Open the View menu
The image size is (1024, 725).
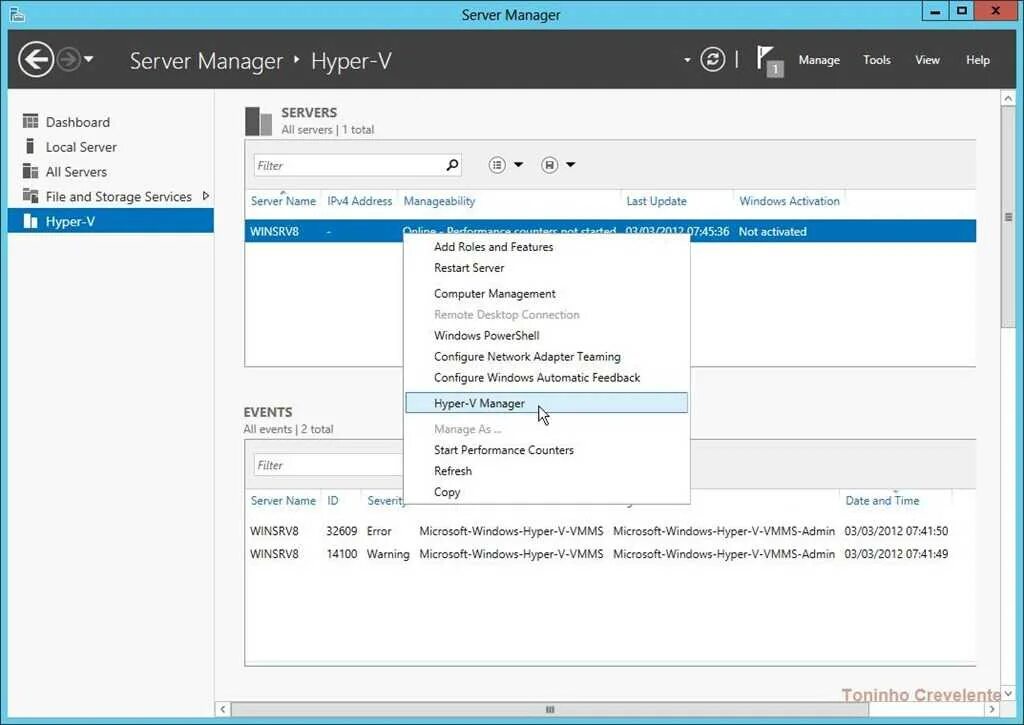click(927, 60)
